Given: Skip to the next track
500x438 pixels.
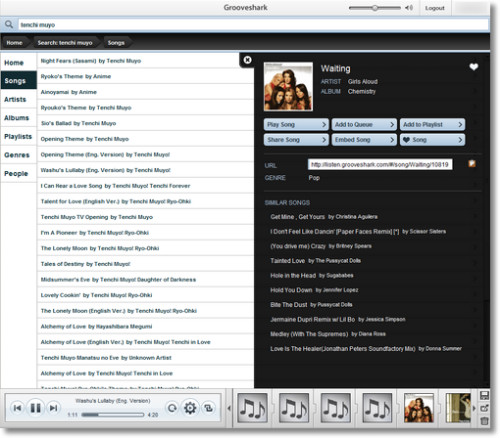Looking at the screenshot, I should pyautogui.click(x=53, y=408).
